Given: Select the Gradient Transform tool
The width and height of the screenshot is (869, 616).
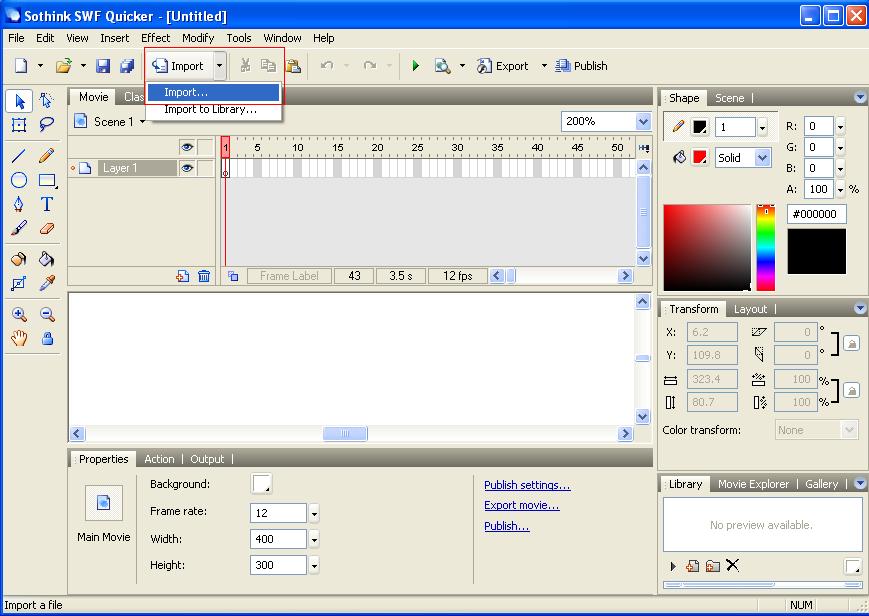Looking at the screenshot, I should 19,283.
